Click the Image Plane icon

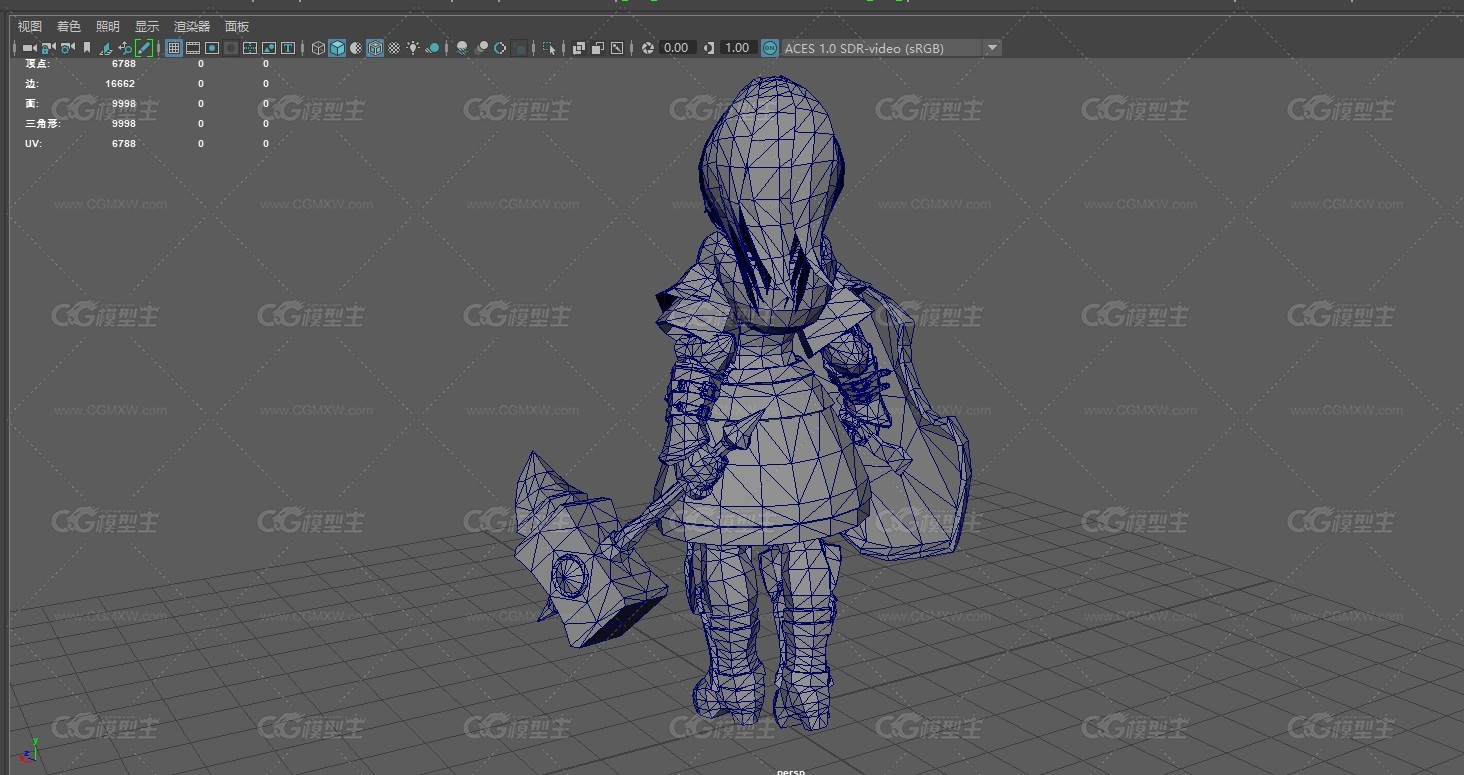tap(106, 48)
